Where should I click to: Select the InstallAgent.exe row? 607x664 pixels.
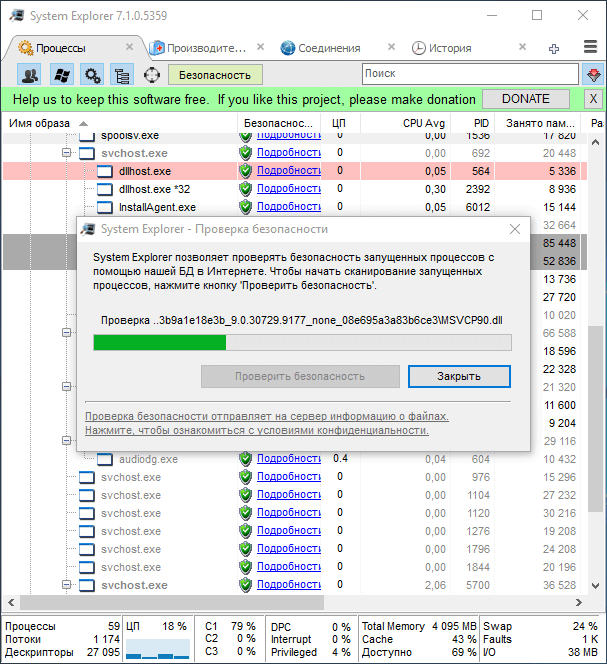[x=295, y=207]
